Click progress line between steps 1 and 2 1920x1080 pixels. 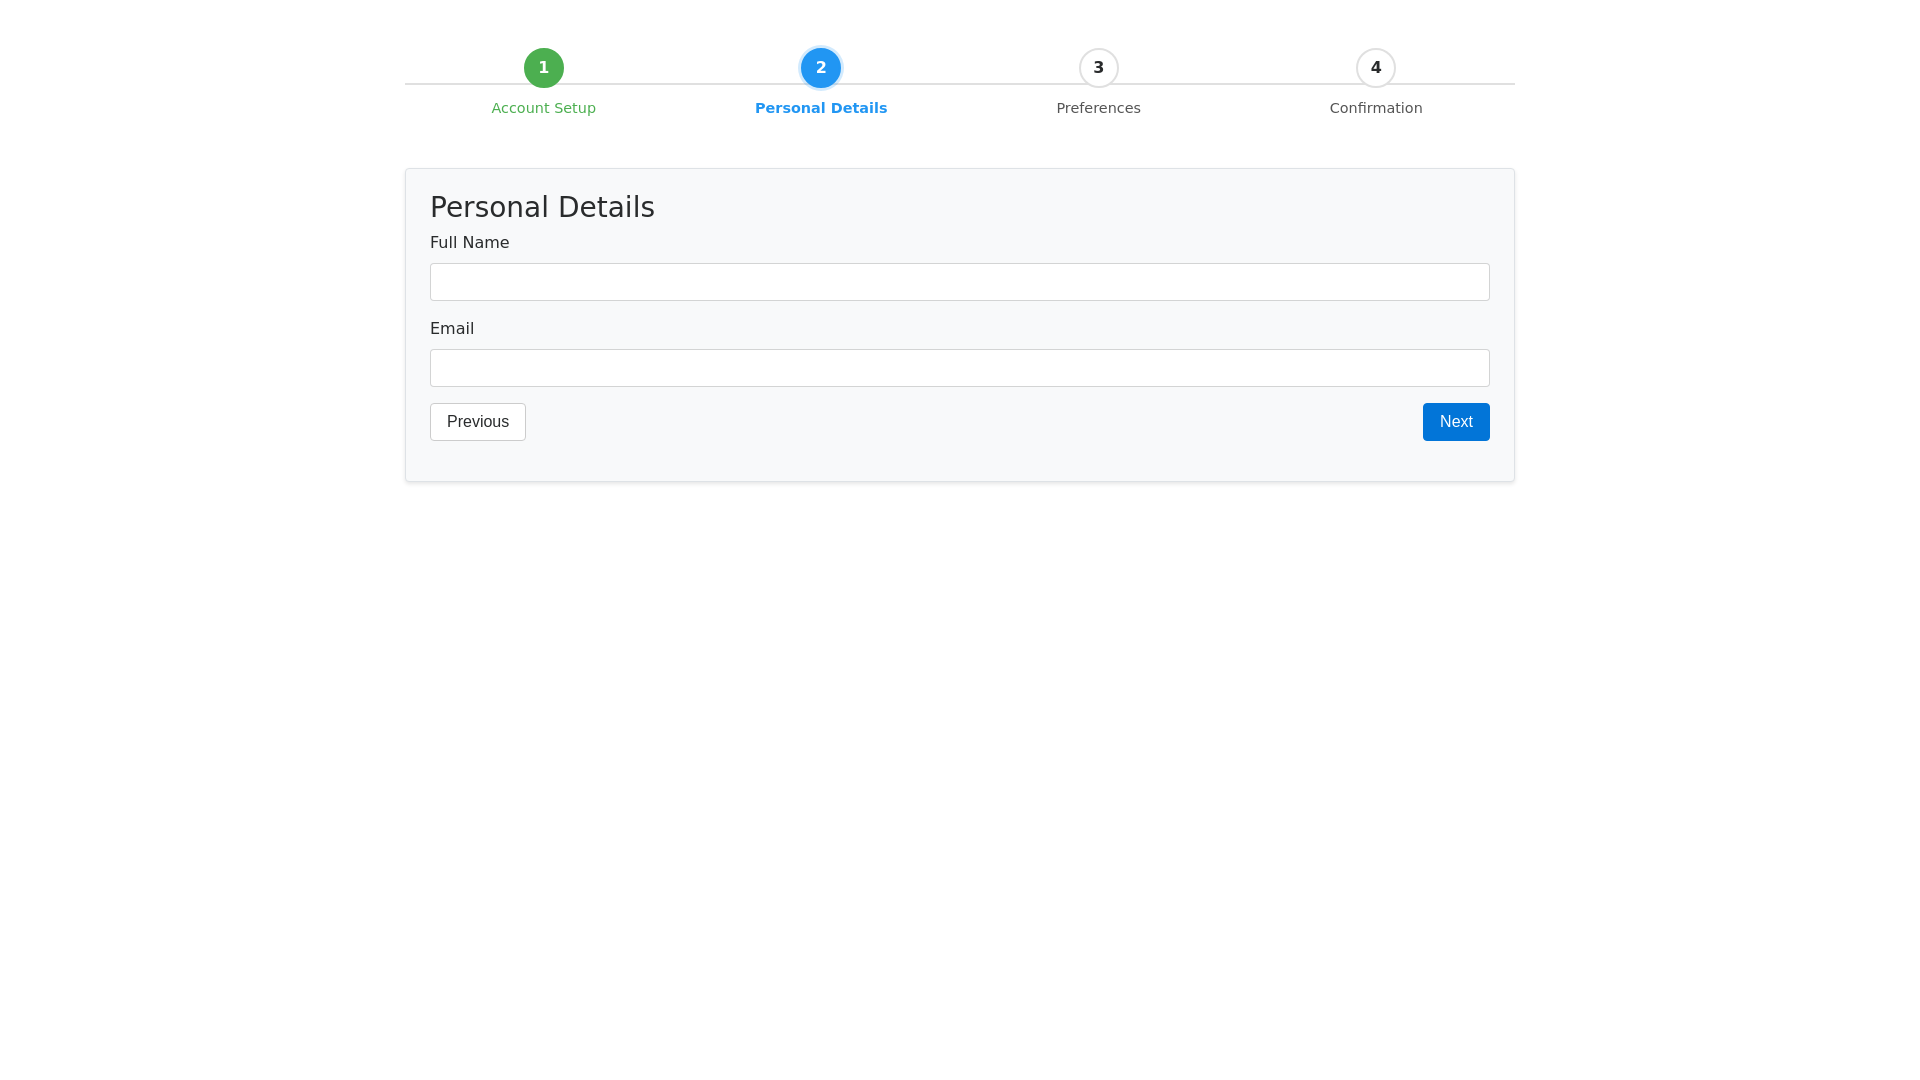682,84
